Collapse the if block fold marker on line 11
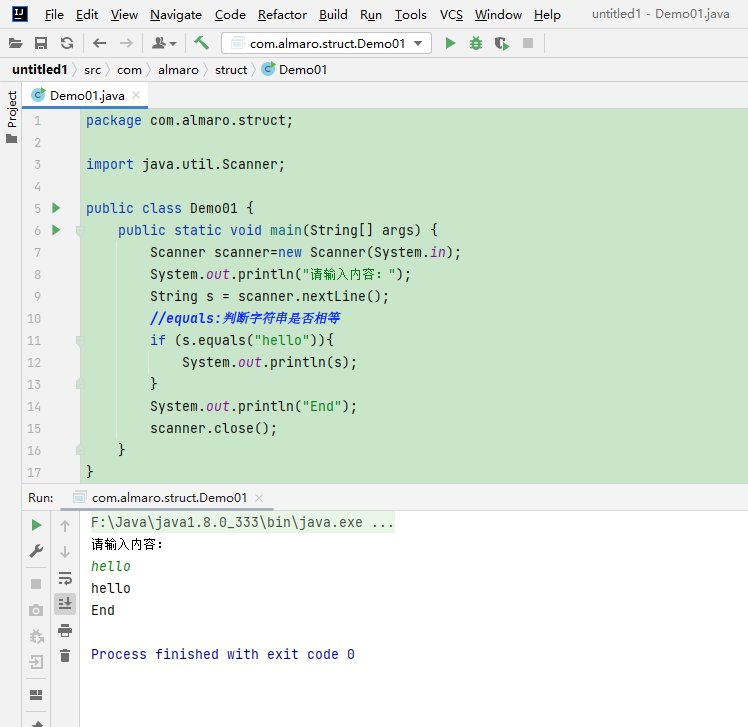748x727 pixels. (80, 341)
